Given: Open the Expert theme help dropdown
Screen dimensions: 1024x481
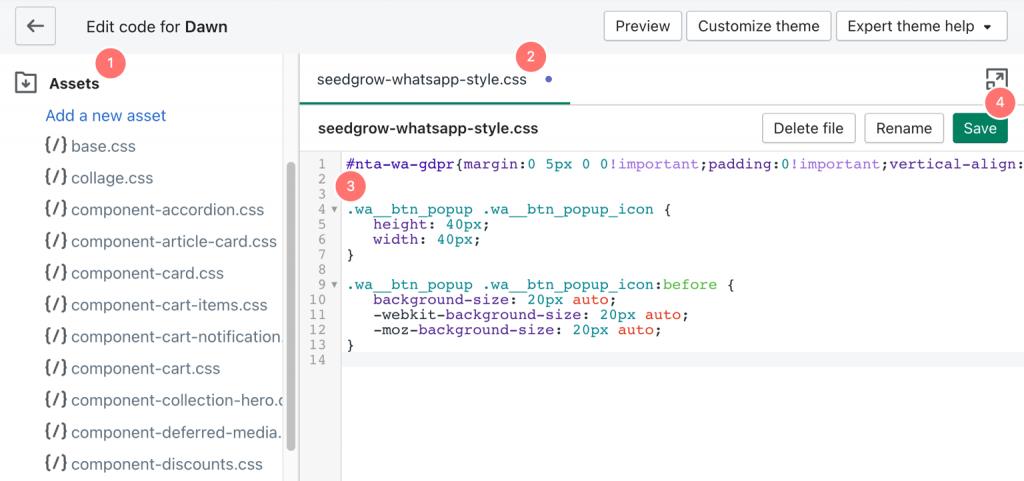Looking at the screenshot, I should [x=920, y=27].
